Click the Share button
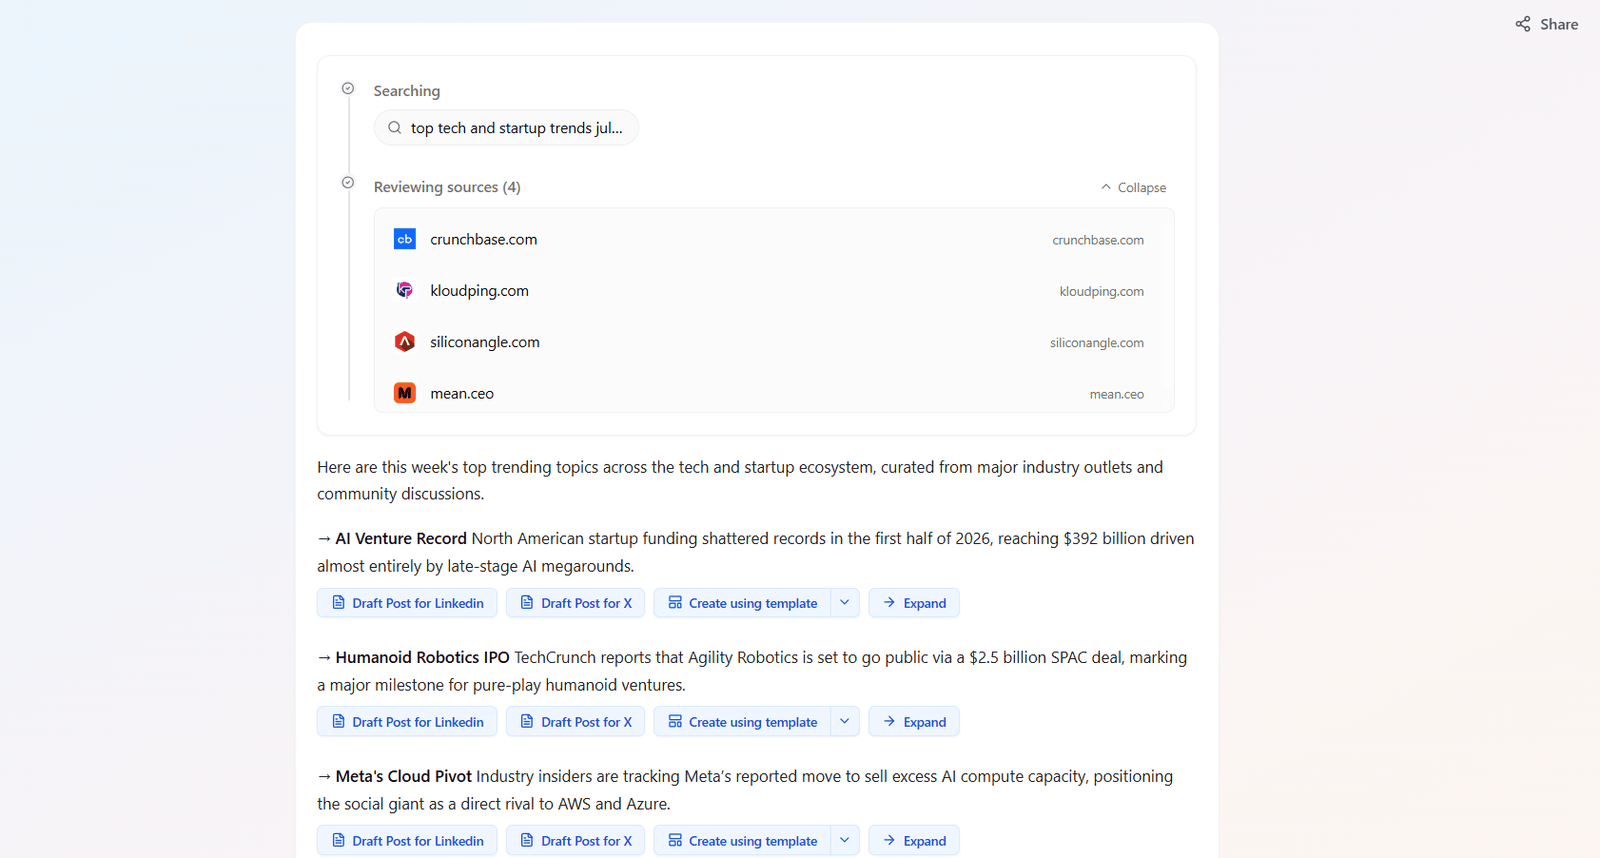This screenshot has width=1600, height=858. 1546,24
